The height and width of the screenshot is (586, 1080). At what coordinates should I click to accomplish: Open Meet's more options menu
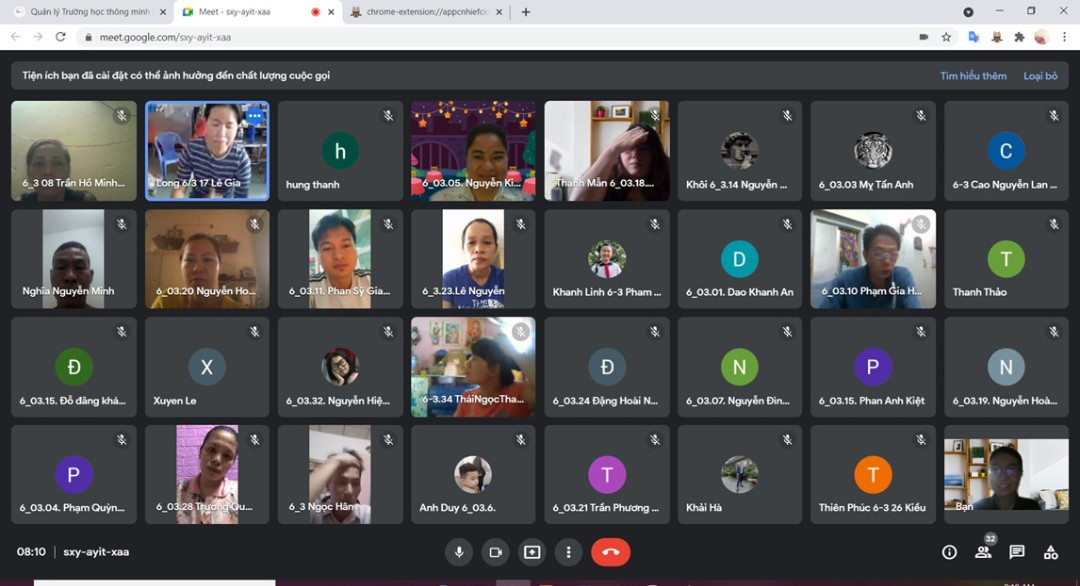coord(568,552)
